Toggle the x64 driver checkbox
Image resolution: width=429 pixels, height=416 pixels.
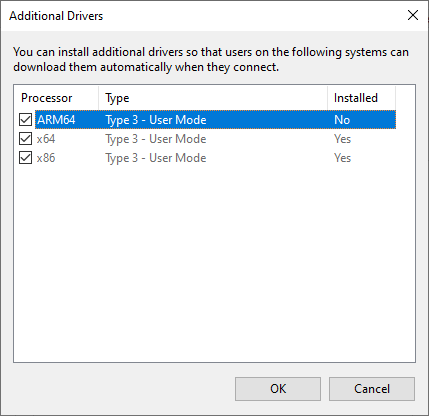[25, 139]
